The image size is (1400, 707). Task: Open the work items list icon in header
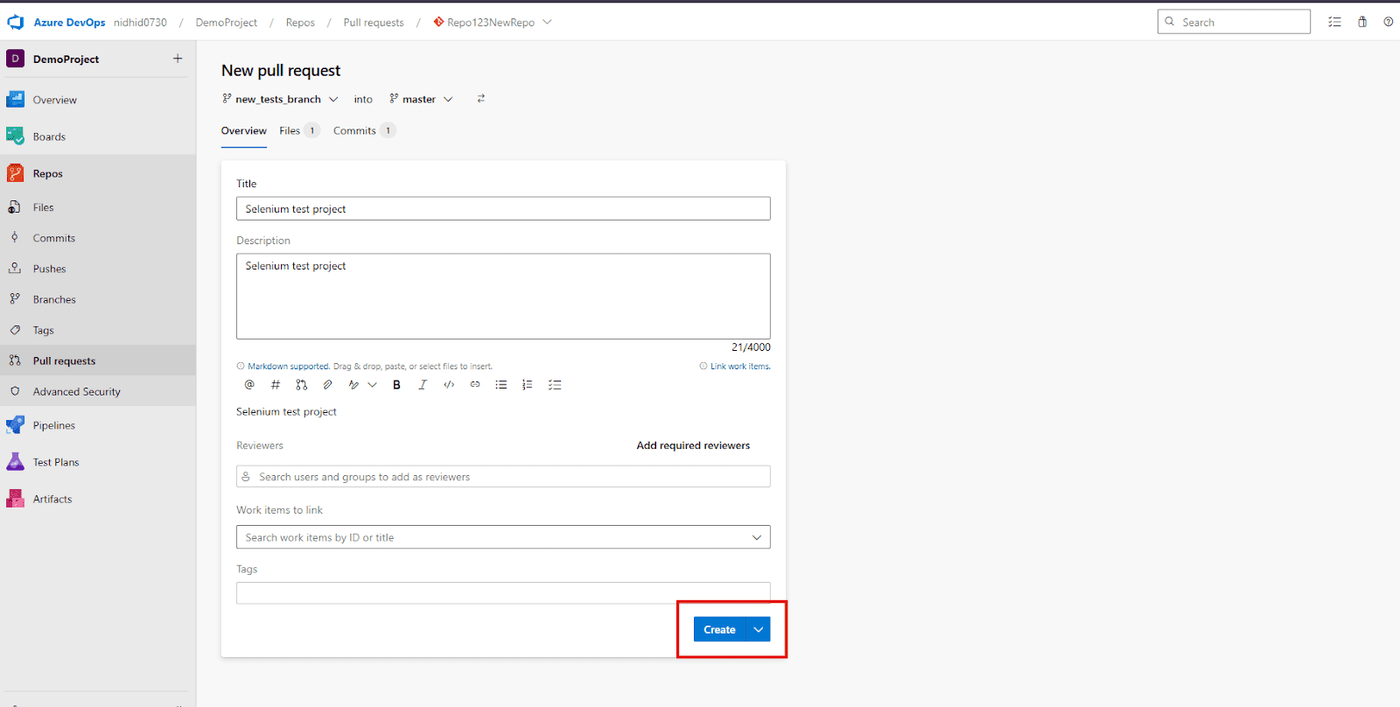coord(1335,22)
